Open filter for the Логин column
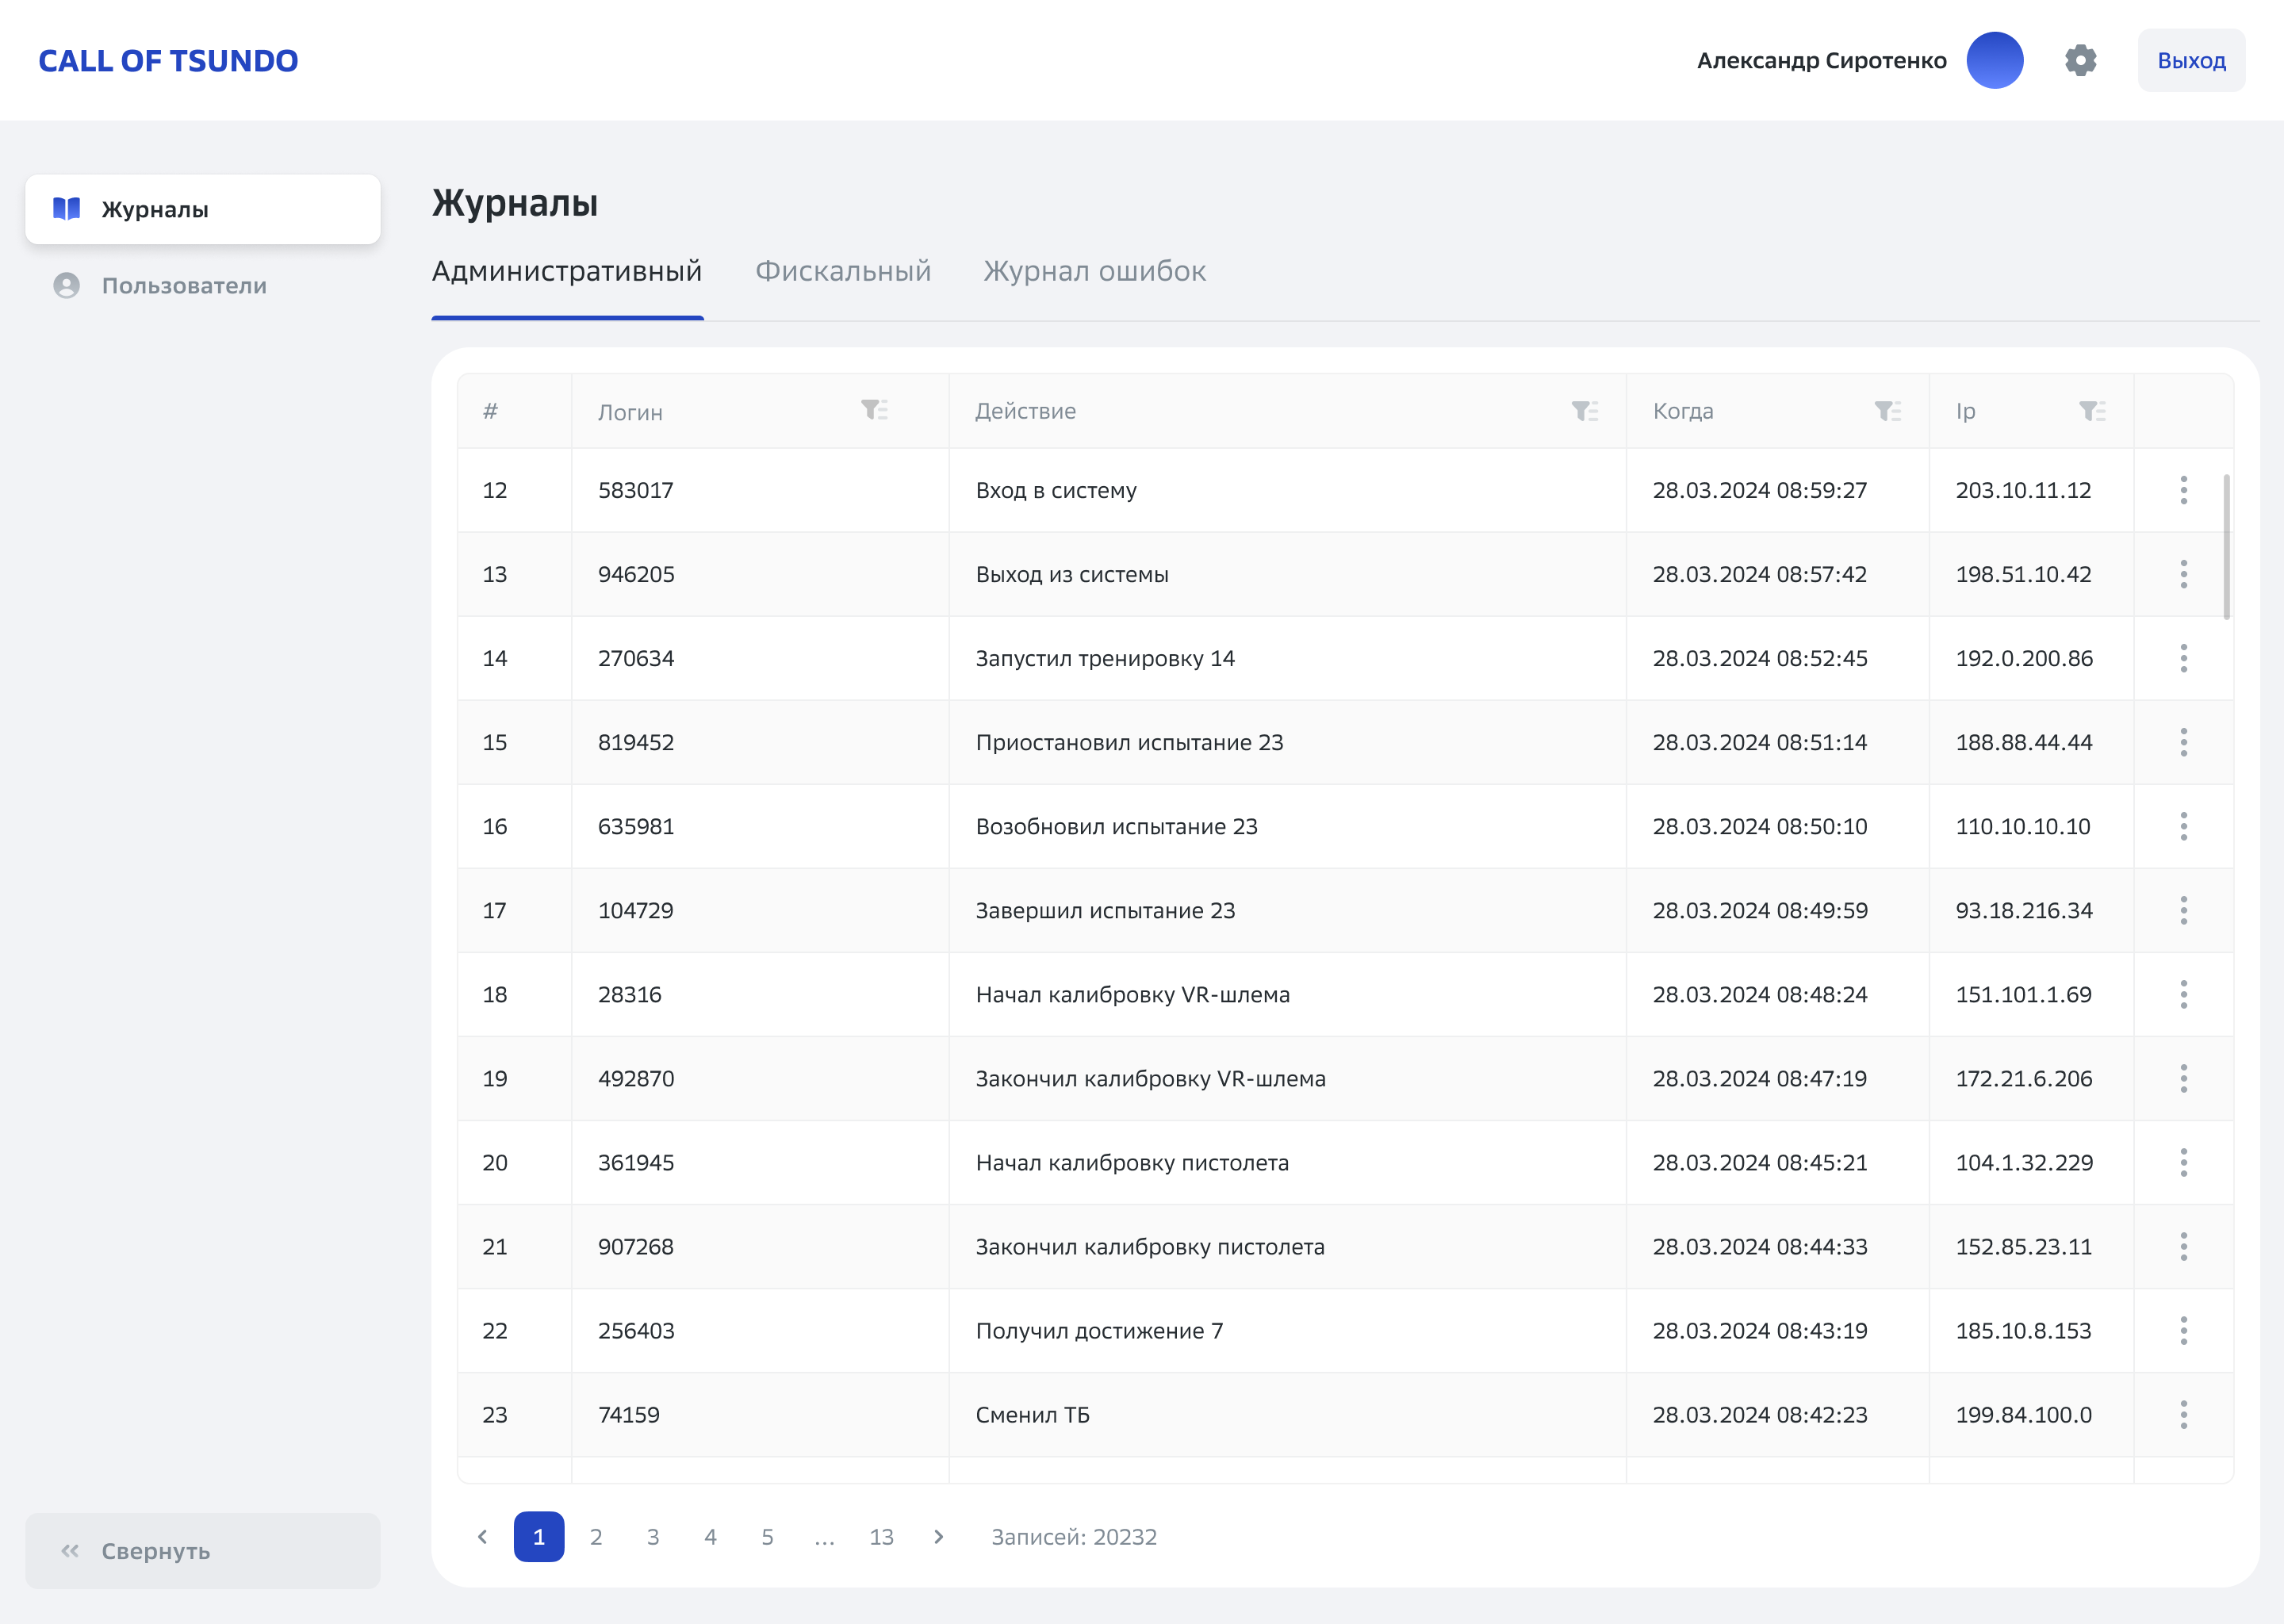 pyautogui.click(x=874, y=411)
